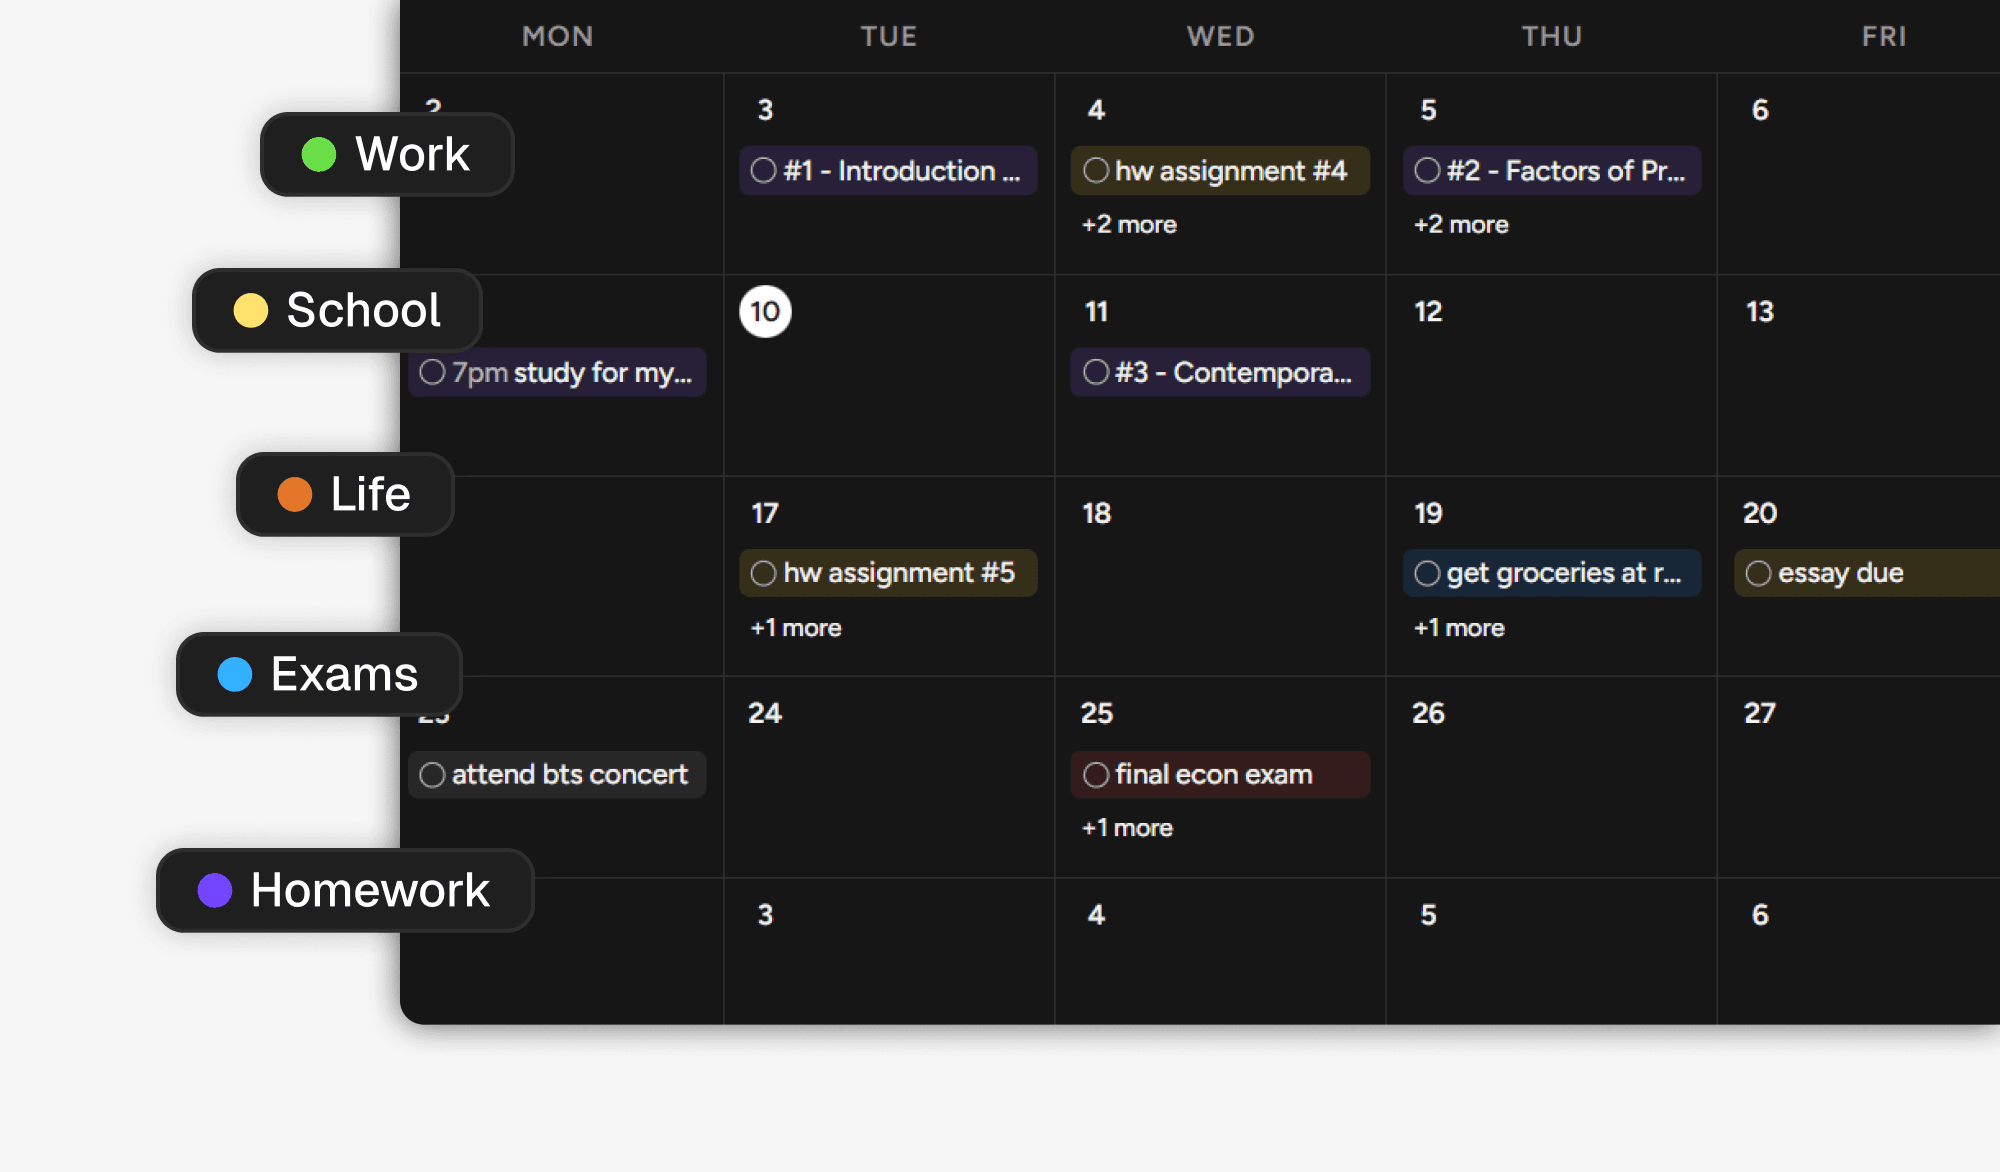Select the Exams category label
Viewport: 2000px width, 1172px height.
[x=344, y=675]
